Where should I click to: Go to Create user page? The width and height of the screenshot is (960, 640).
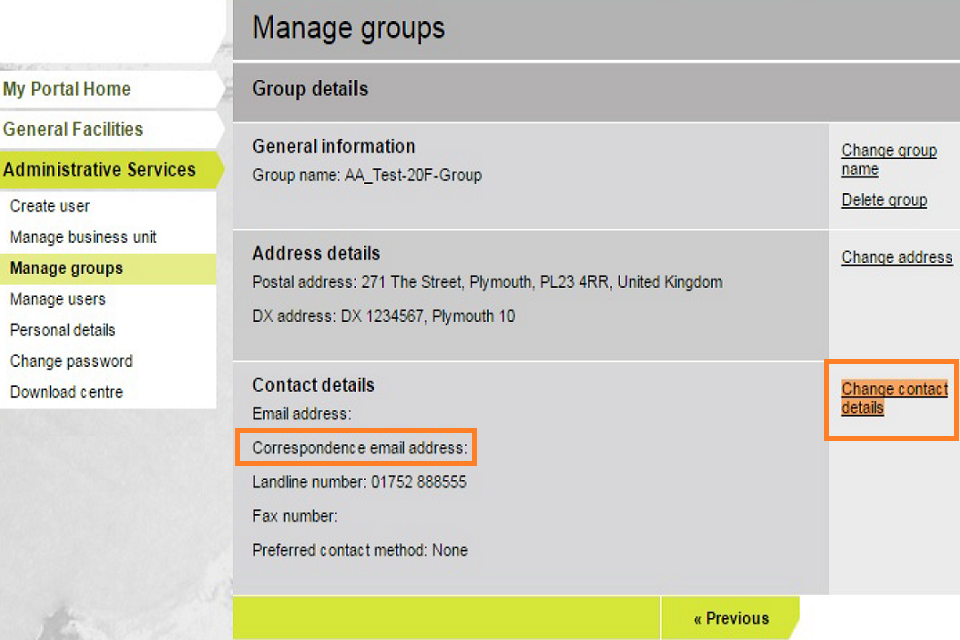50,206
